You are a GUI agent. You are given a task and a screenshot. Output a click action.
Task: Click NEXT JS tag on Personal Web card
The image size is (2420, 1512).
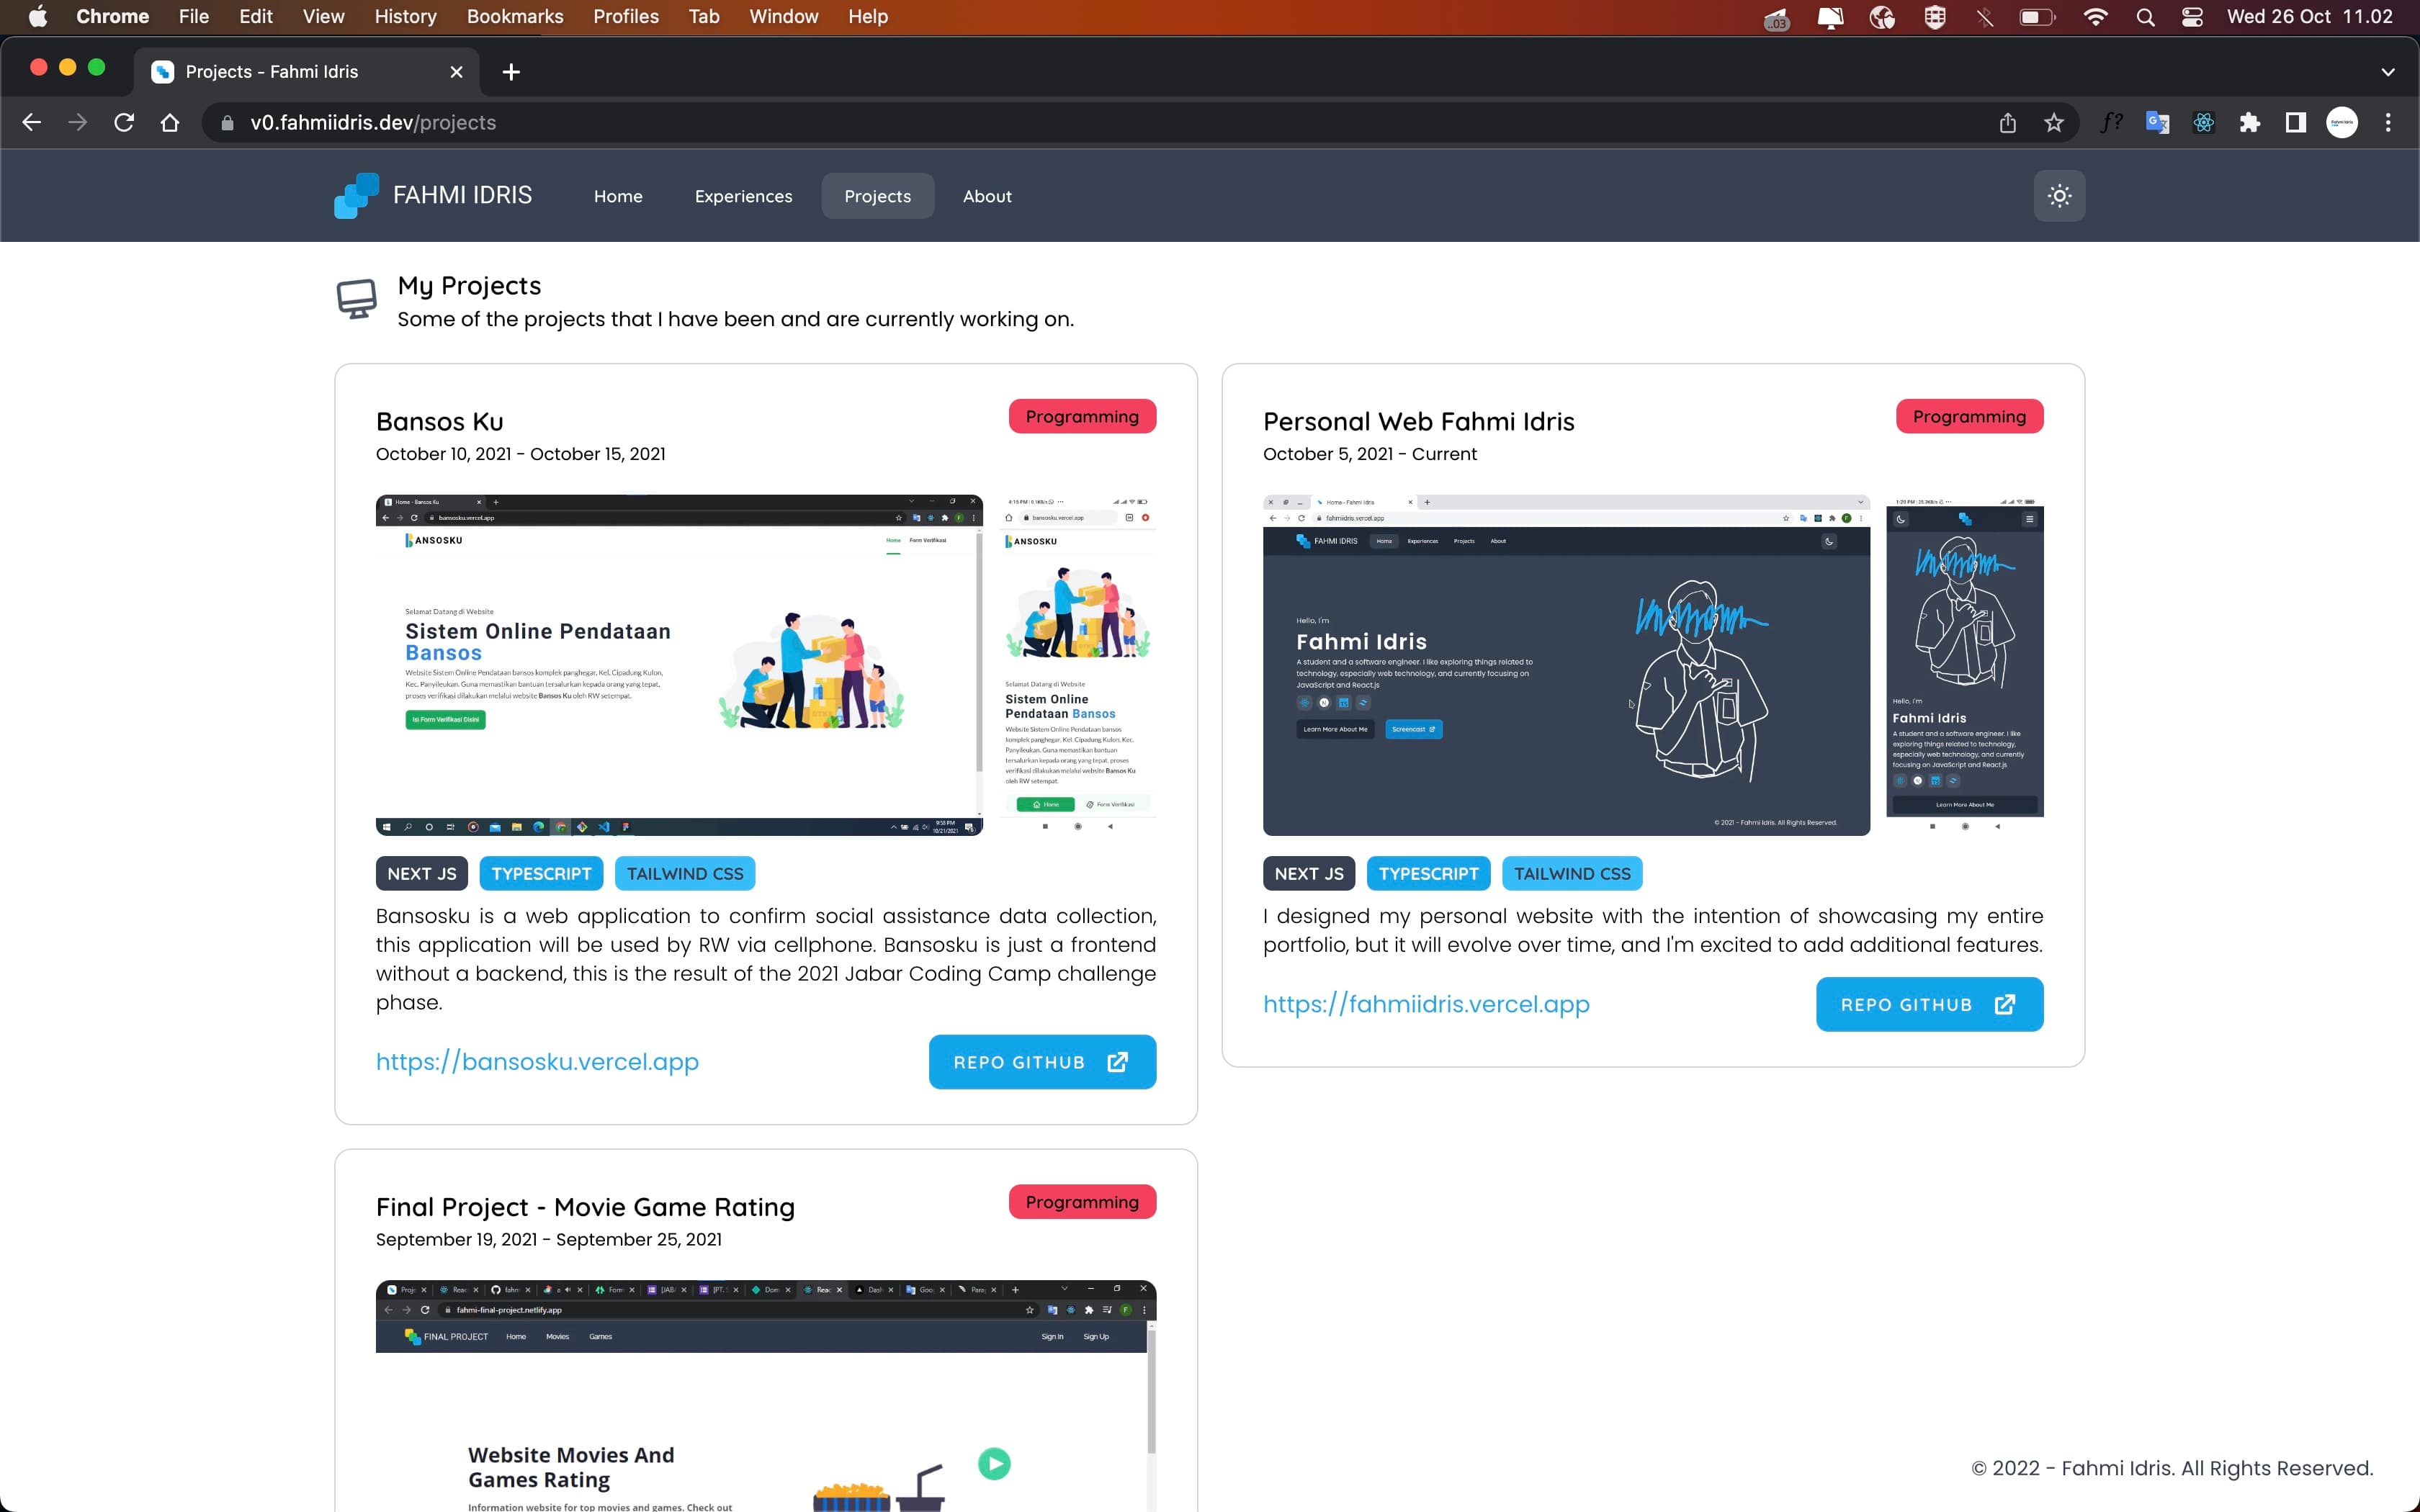[x=1309, y=873]
